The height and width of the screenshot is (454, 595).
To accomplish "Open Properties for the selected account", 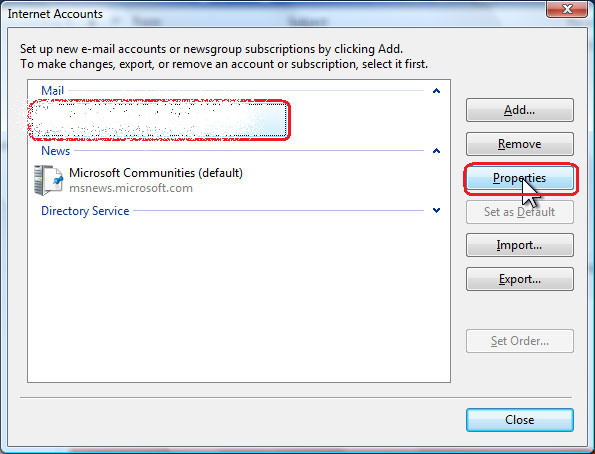I will pos(519,178).
